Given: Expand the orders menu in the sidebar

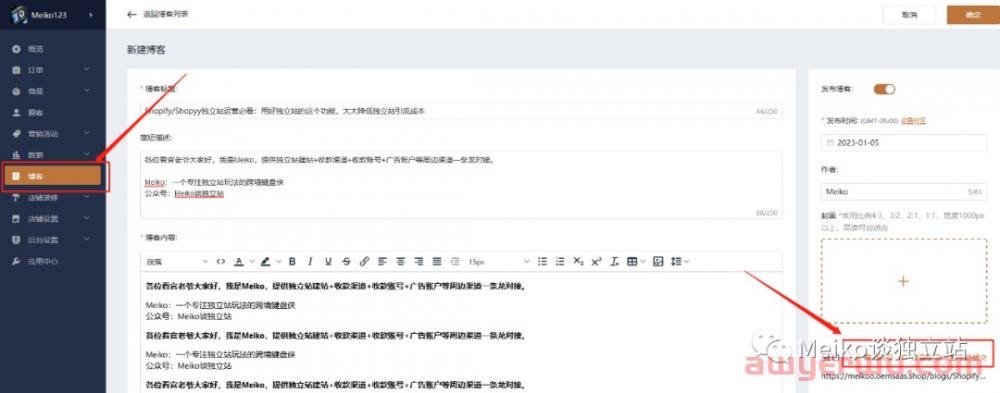Looking at the screenshot, I should [87, 70].
